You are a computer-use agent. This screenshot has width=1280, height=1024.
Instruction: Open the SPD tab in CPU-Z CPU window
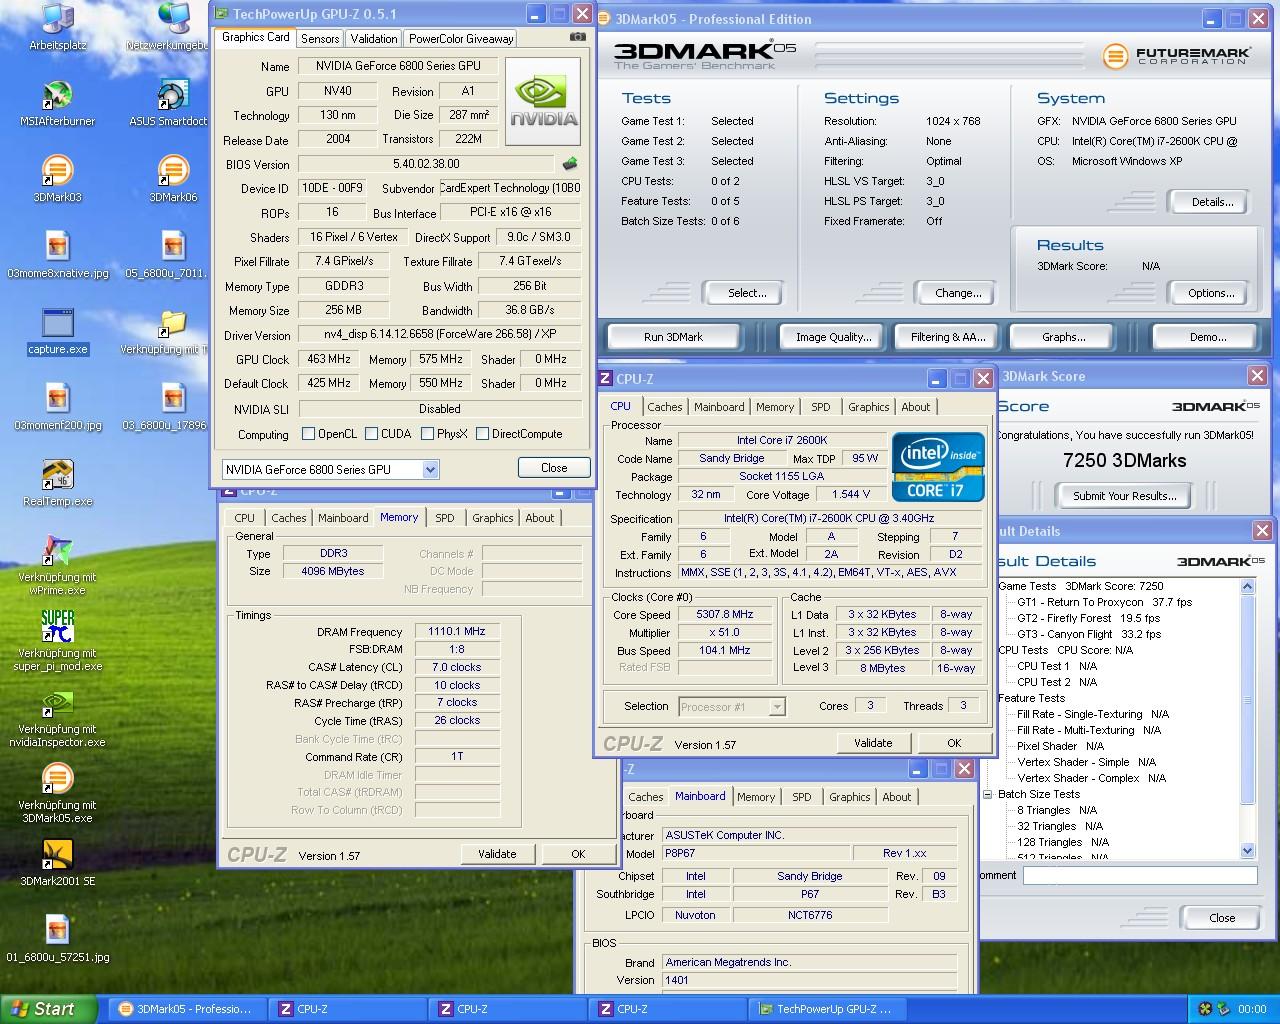(821, 407)
